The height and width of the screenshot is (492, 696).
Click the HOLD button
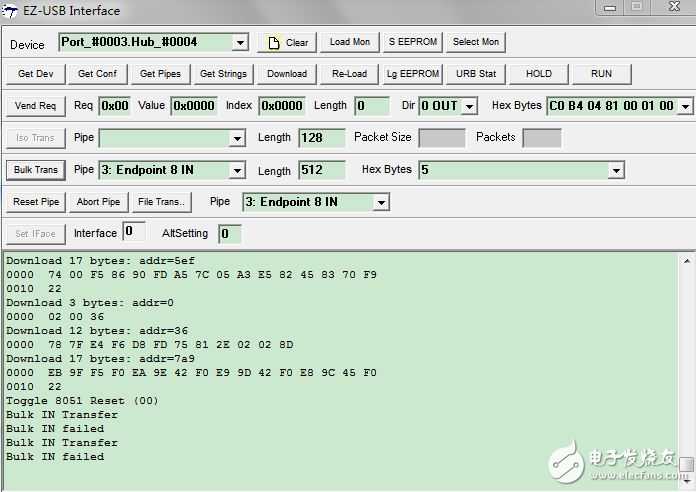539,74
